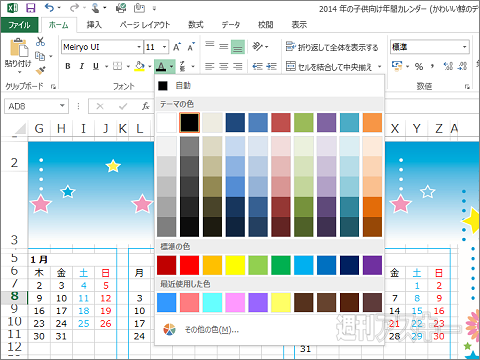
Task: Toggle Italic formatting
Action: coord(82,66)
